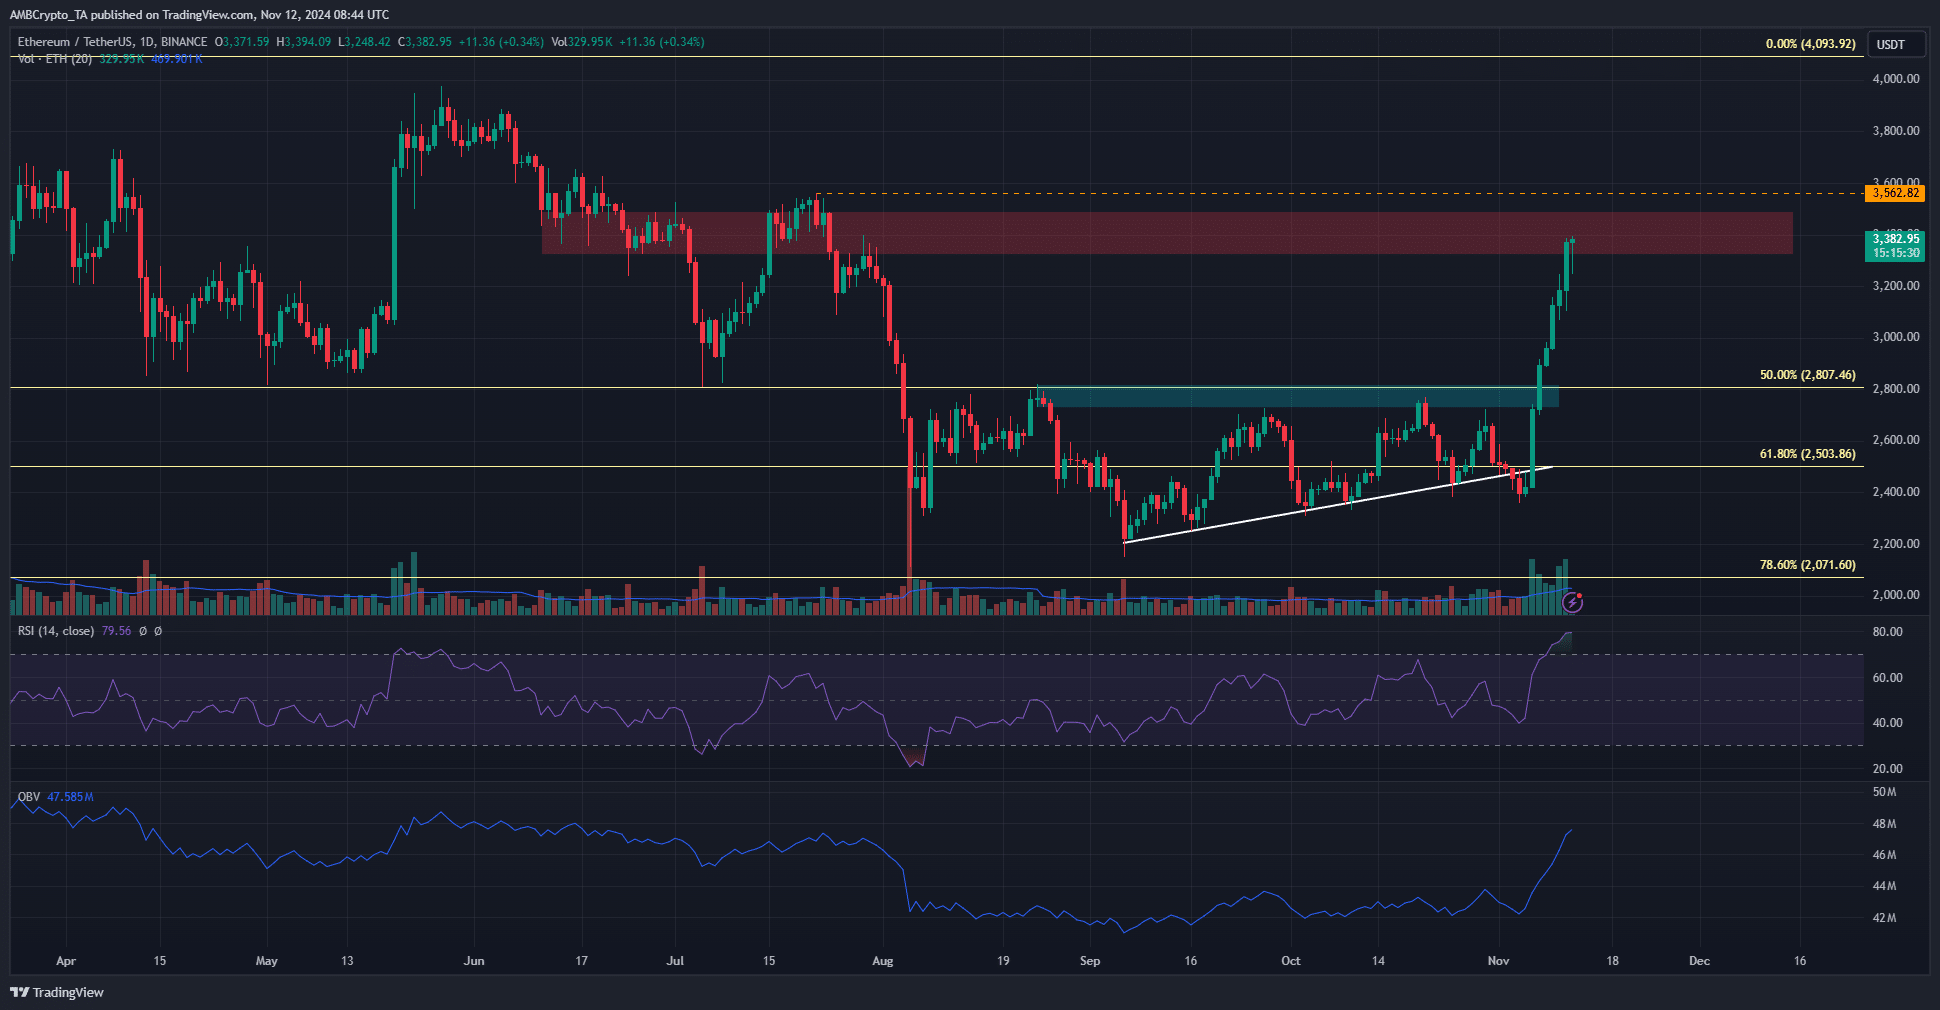Click the RSI axis 60.00 label
Viewport: 1940px width, 1010px height.
coord(1887,678)
